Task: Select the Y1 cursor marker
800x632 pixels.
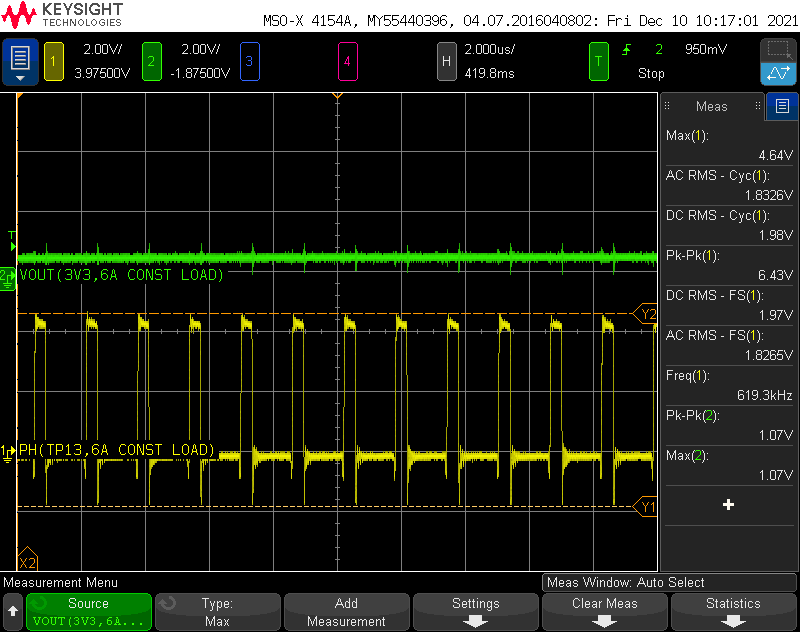Action: click(645, 507)
